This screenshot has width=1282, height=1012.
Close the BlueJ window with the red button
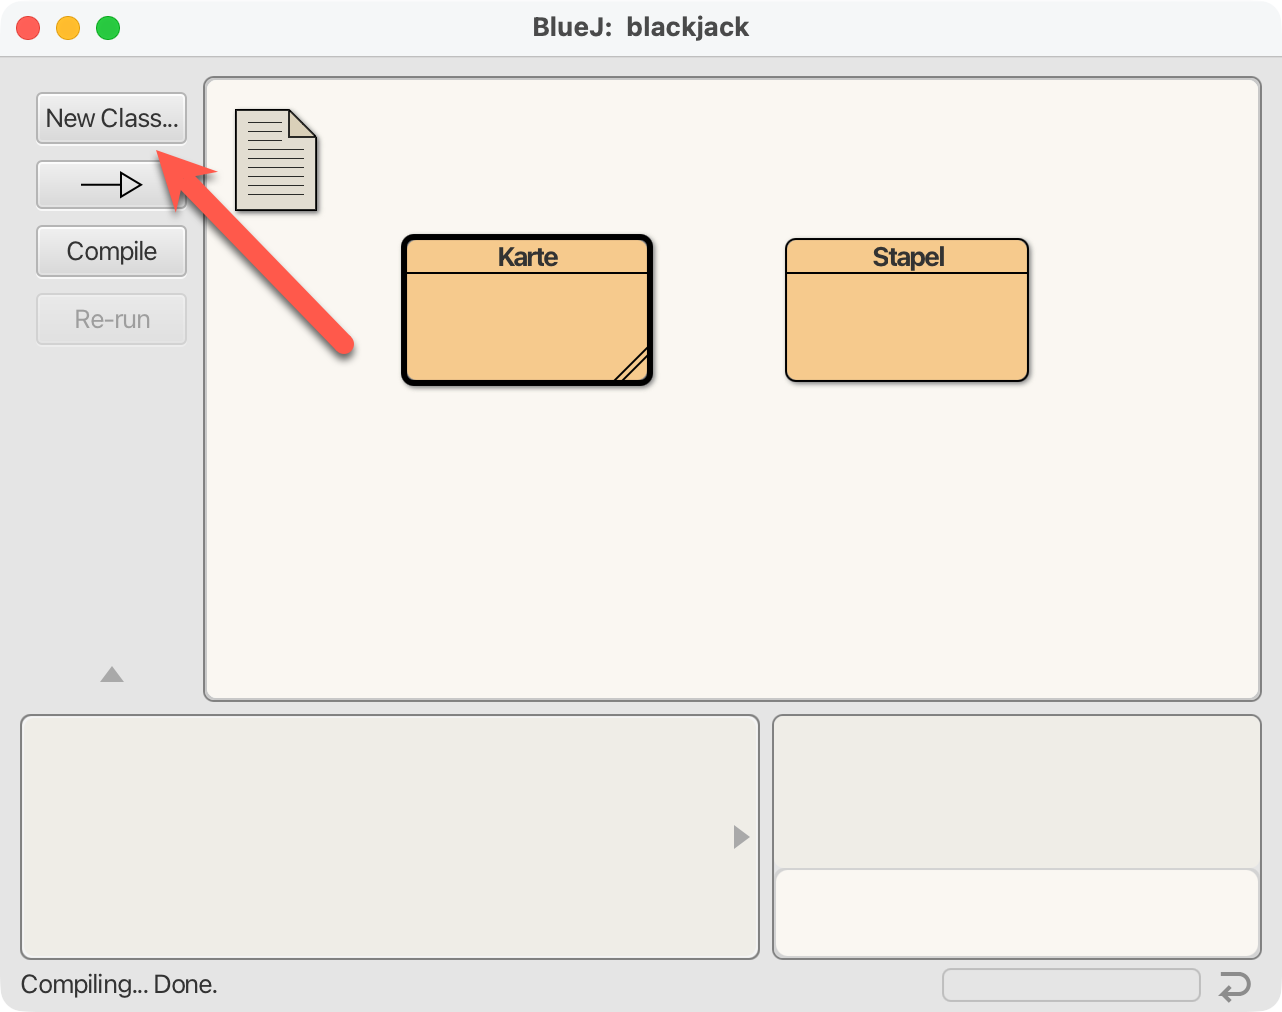(28, 28)
